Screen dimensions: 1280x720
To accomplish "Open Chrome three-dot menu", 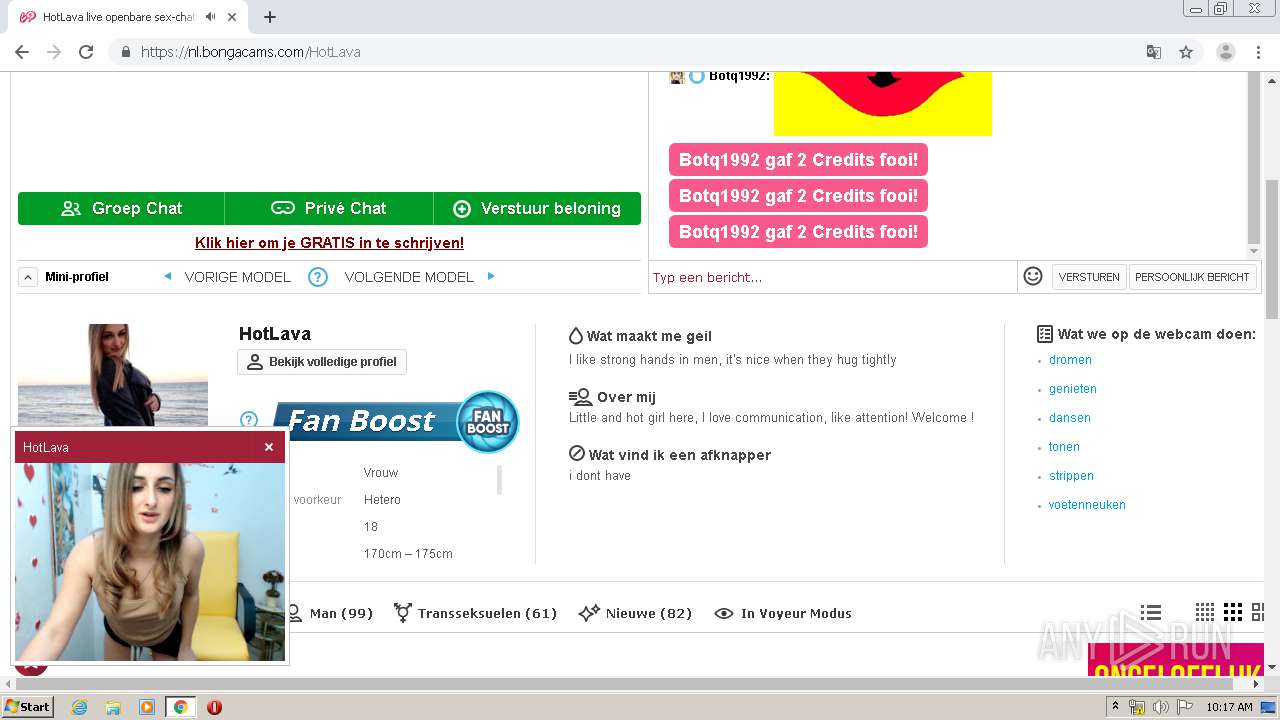I will pyautogui.click(x=1258, y=52).
